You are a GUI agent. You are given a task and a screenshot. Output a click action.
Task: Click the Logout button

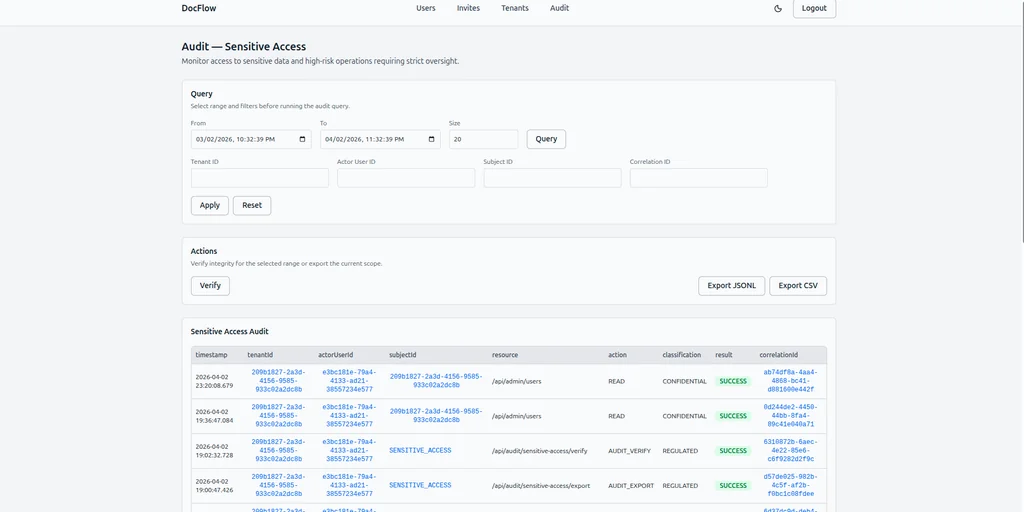pyautogui.click(x=814, y=8)
